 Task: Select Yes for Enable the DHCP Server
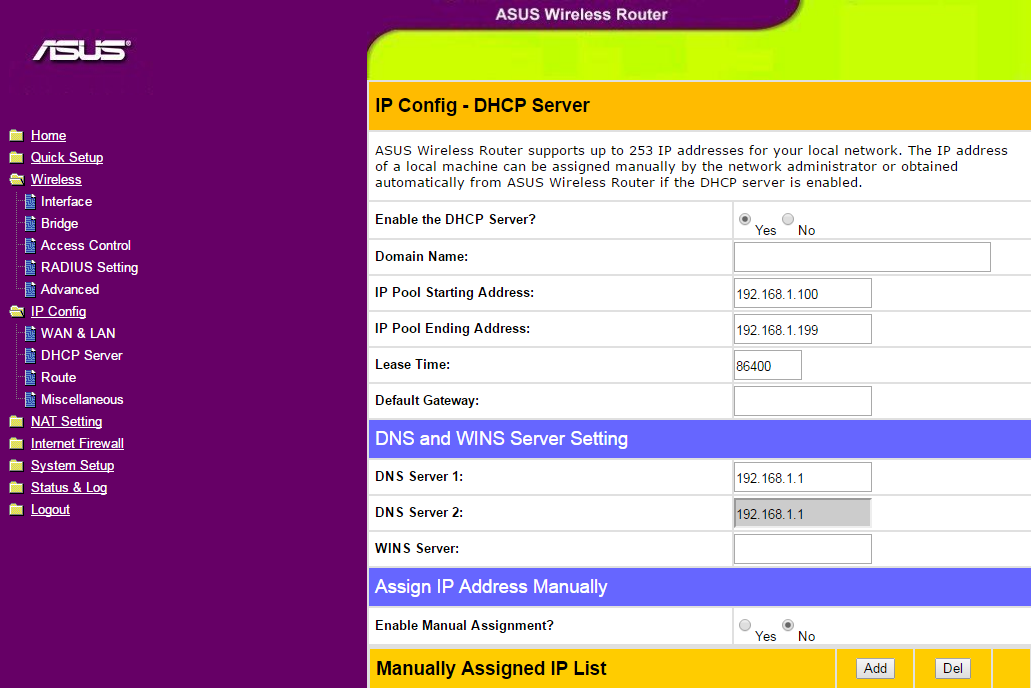[745, 219]
